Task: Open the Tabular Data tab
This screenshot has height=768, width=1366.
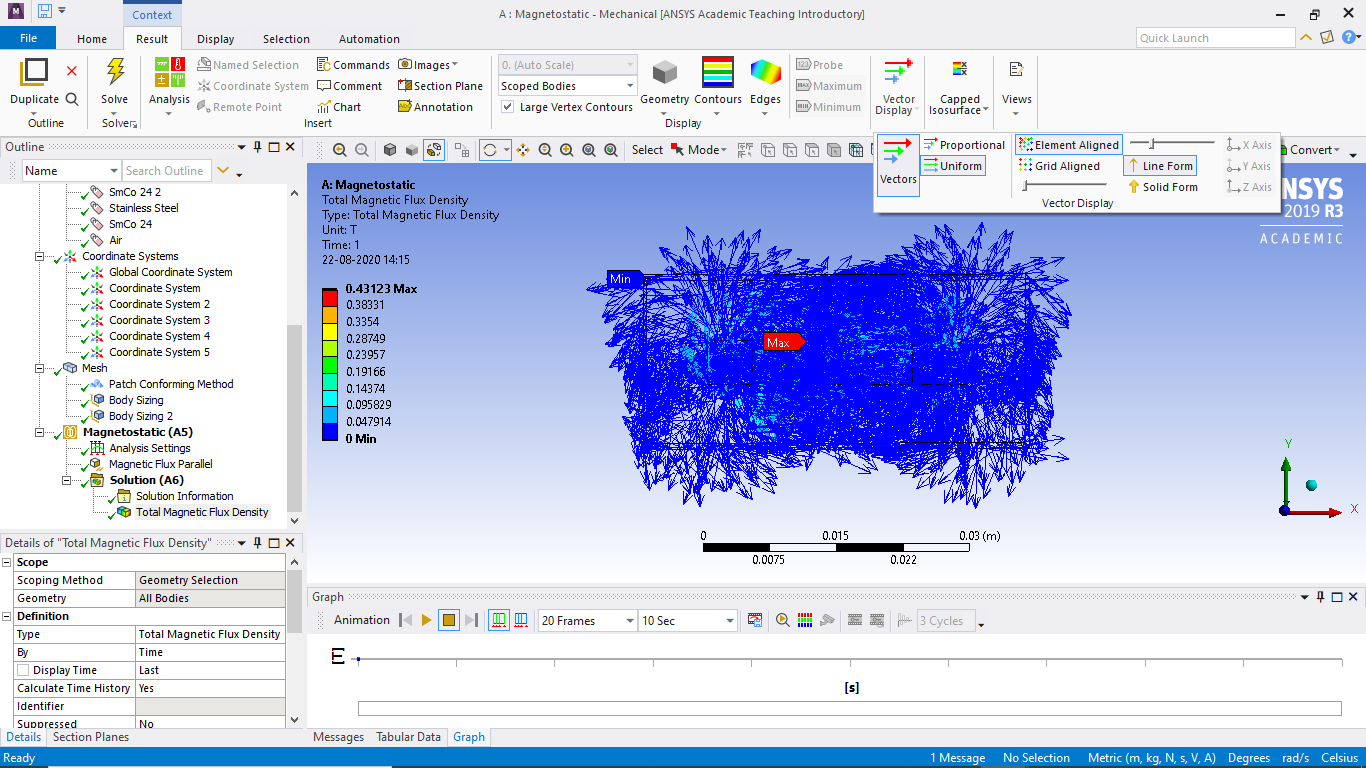Action: pos(408,737)
